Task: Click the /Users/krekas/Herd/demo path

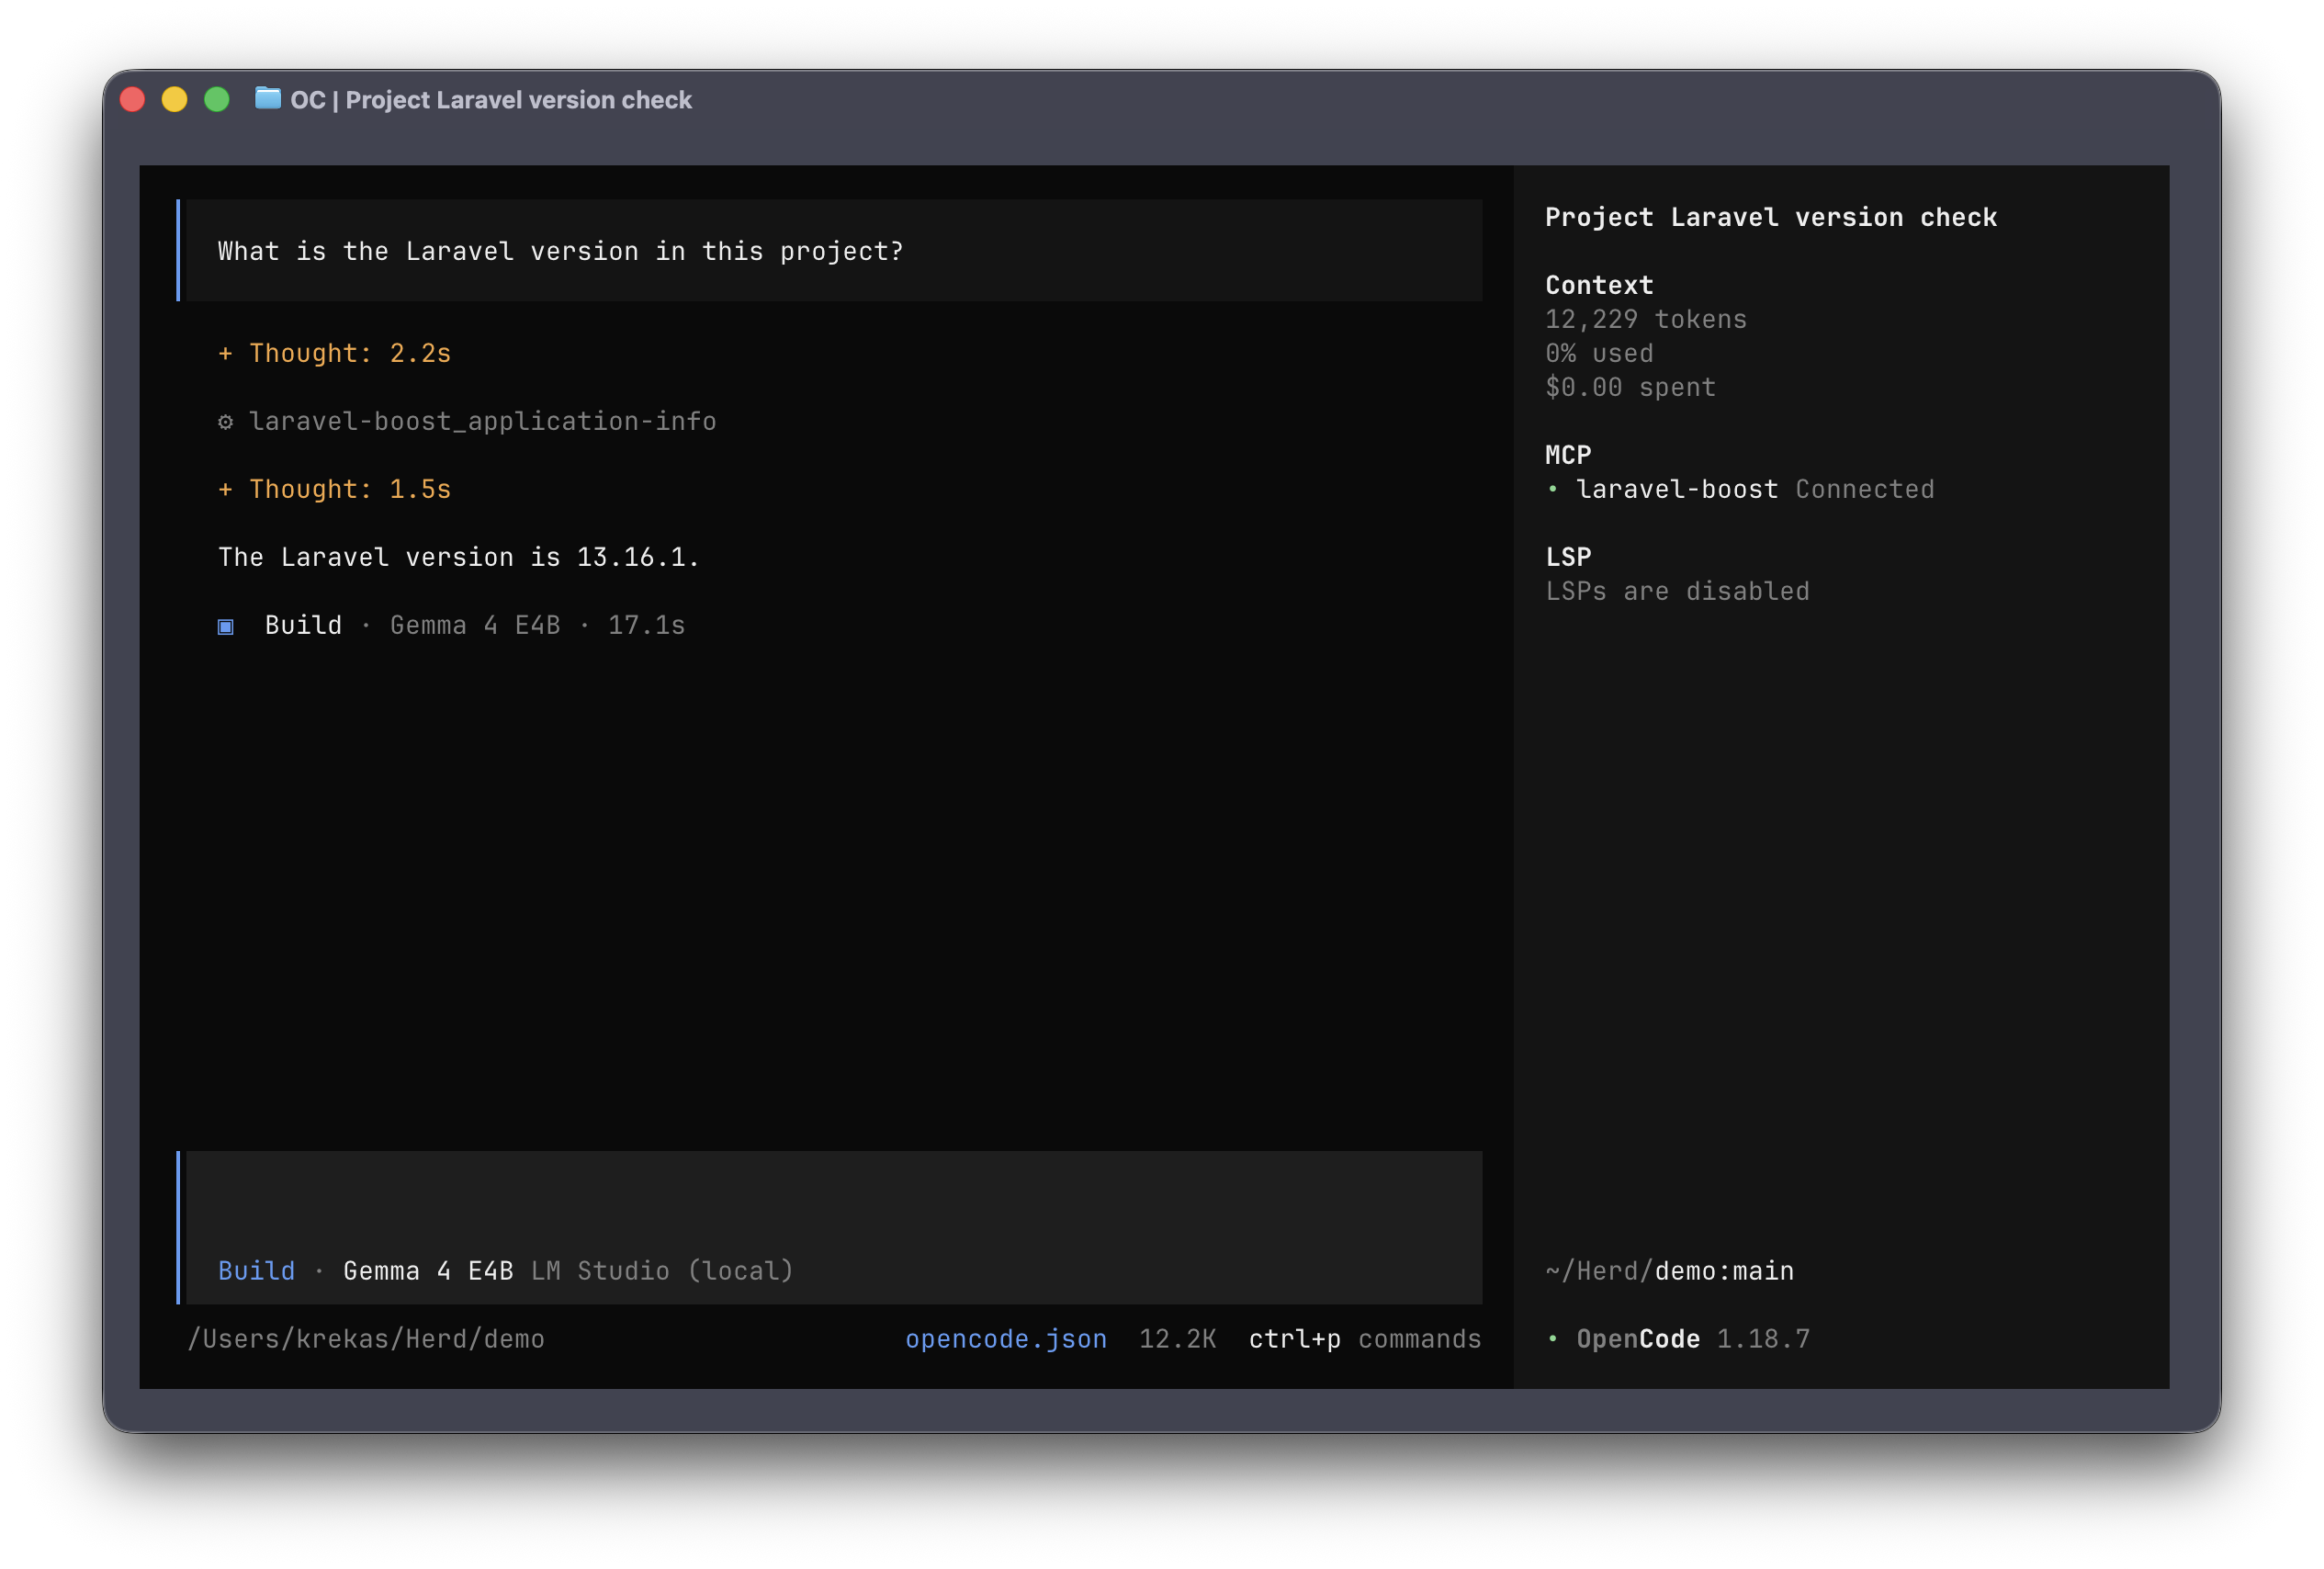Action: coord(366,1338)
